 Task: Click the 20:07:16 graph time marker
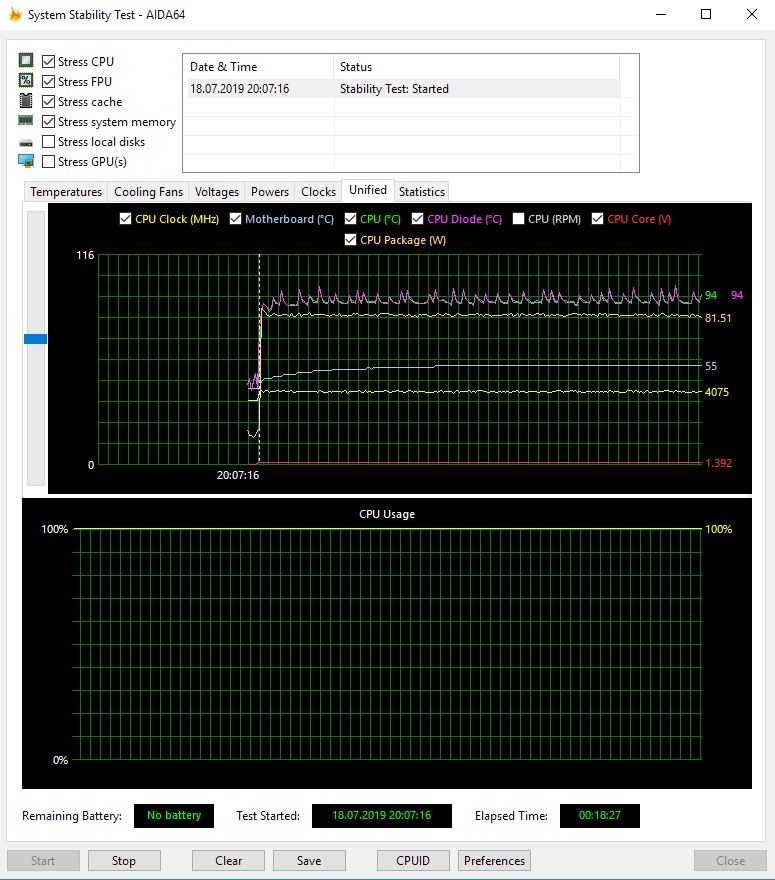238,475
